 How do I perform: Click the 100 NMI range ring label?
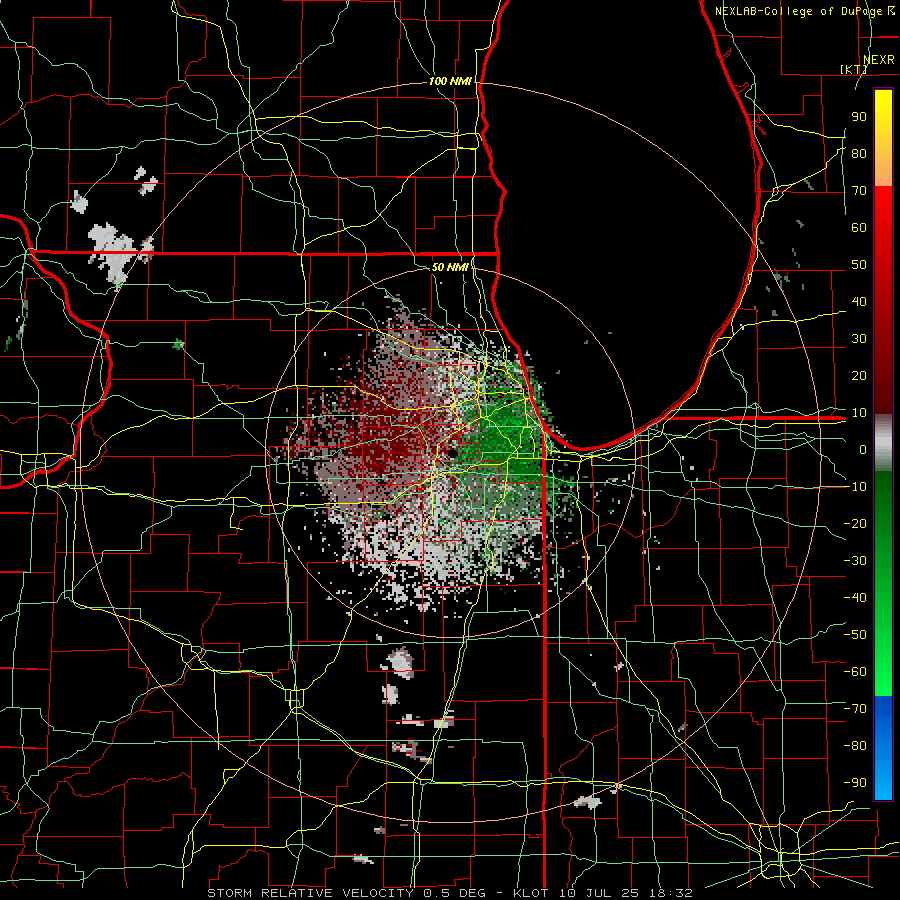(x=450, y=82)
